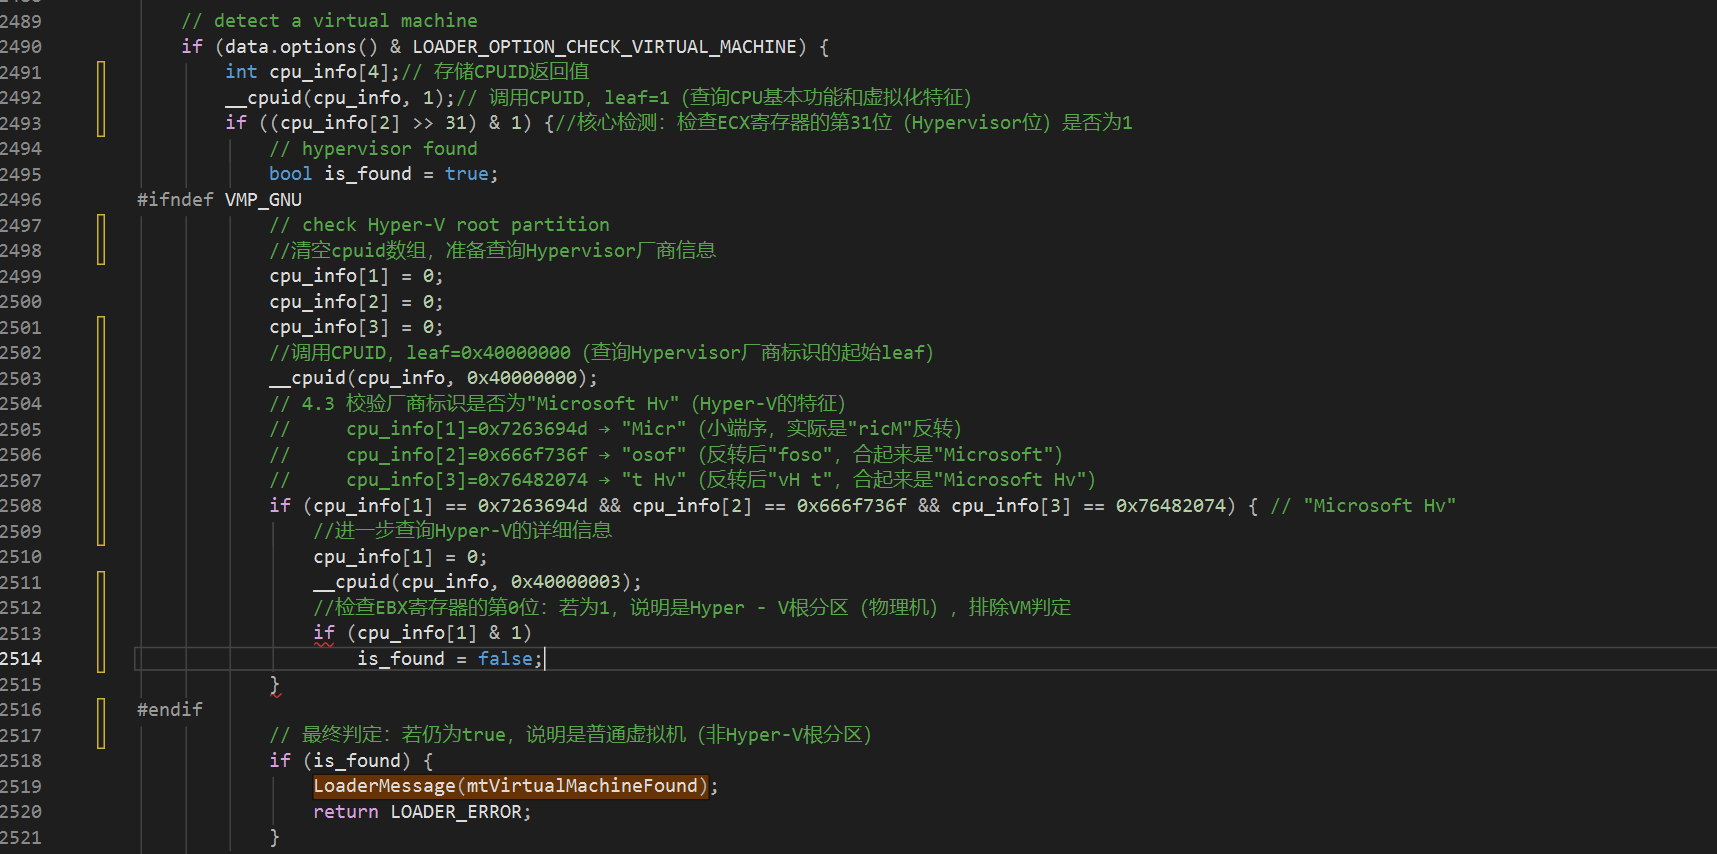The width and height of the screenshot is (1717, 854).
Task: Click the highlighted LoaderMessage call
Action: [x=510, y=786]
